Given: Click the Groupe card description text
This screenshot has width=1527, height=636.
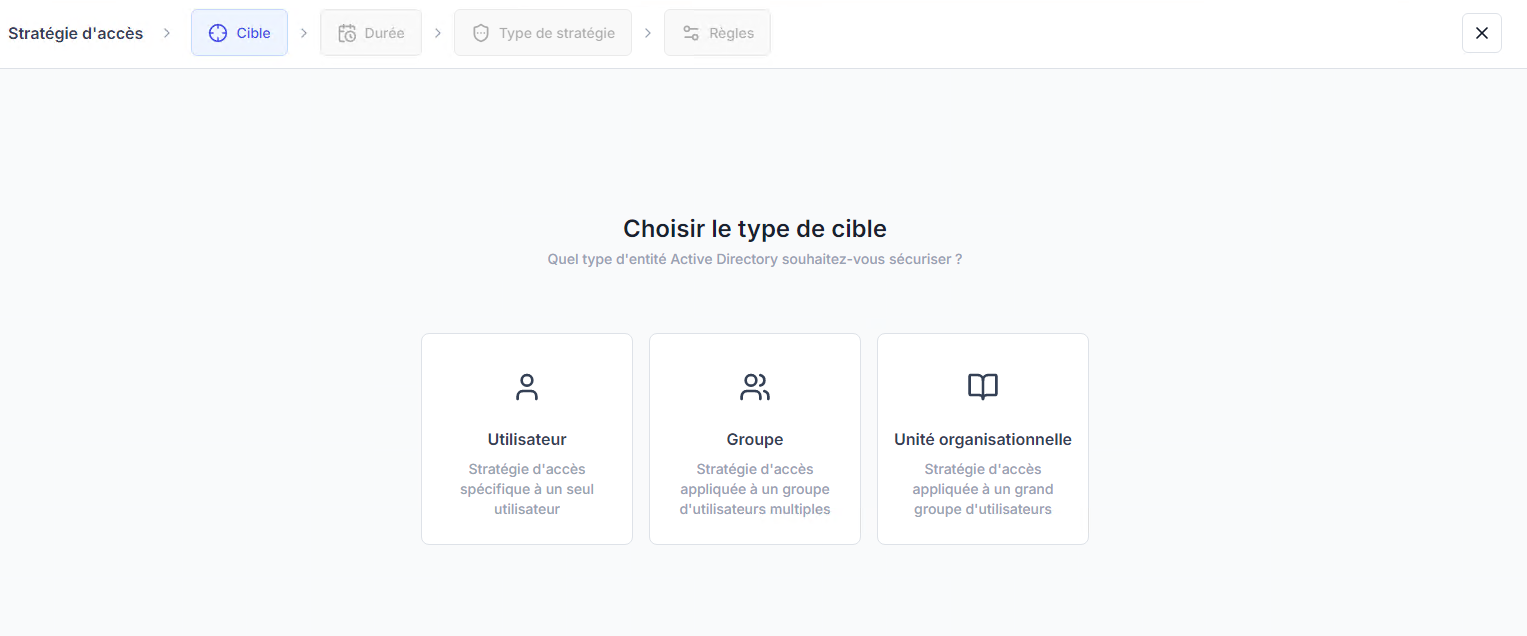Looking at the screenshot, I should 755,489.
